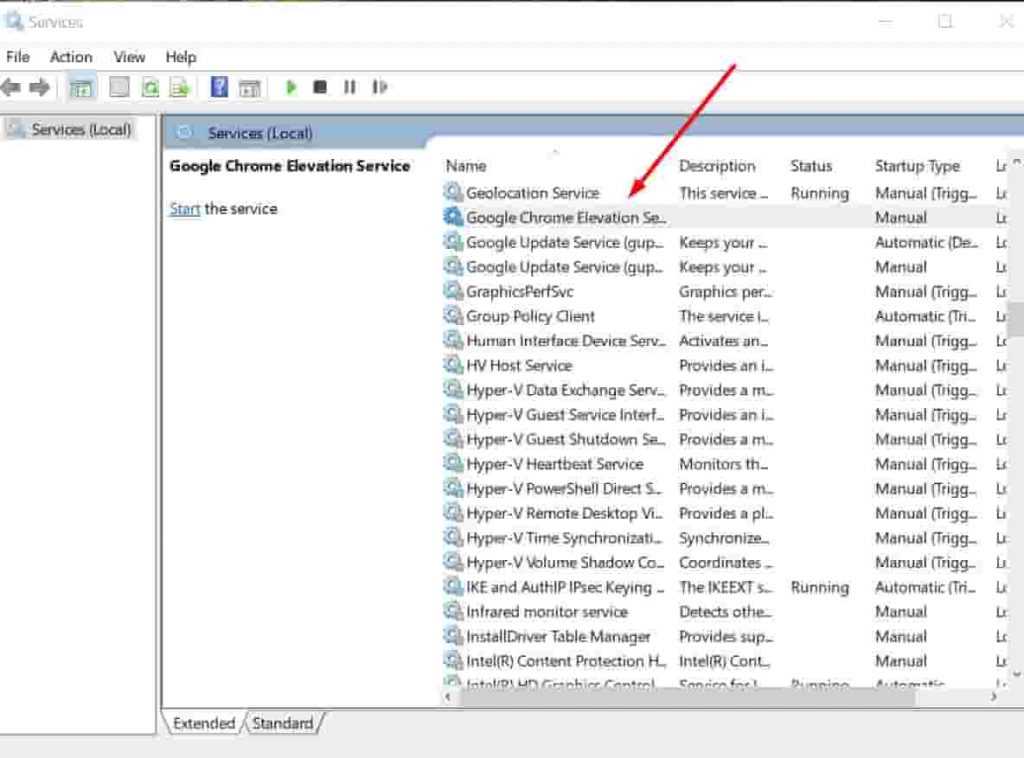Select the Group Policy Client service

coord(530,316)
